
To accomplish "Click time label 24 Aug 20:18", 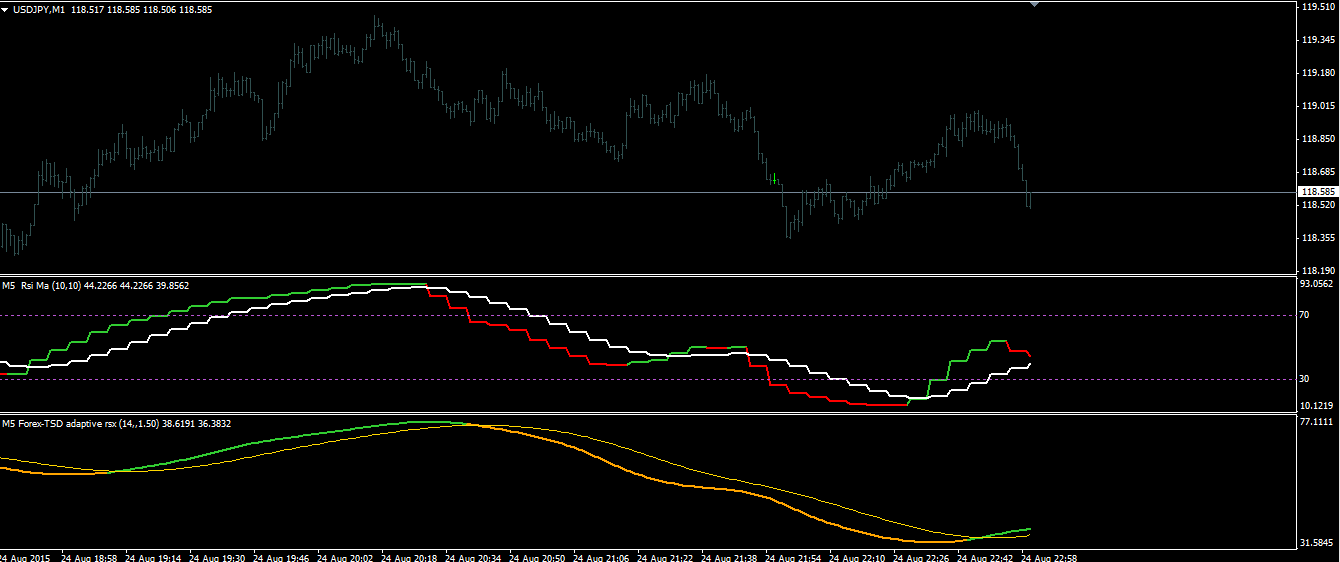I will pyautogui.click(x=411, y=556).
